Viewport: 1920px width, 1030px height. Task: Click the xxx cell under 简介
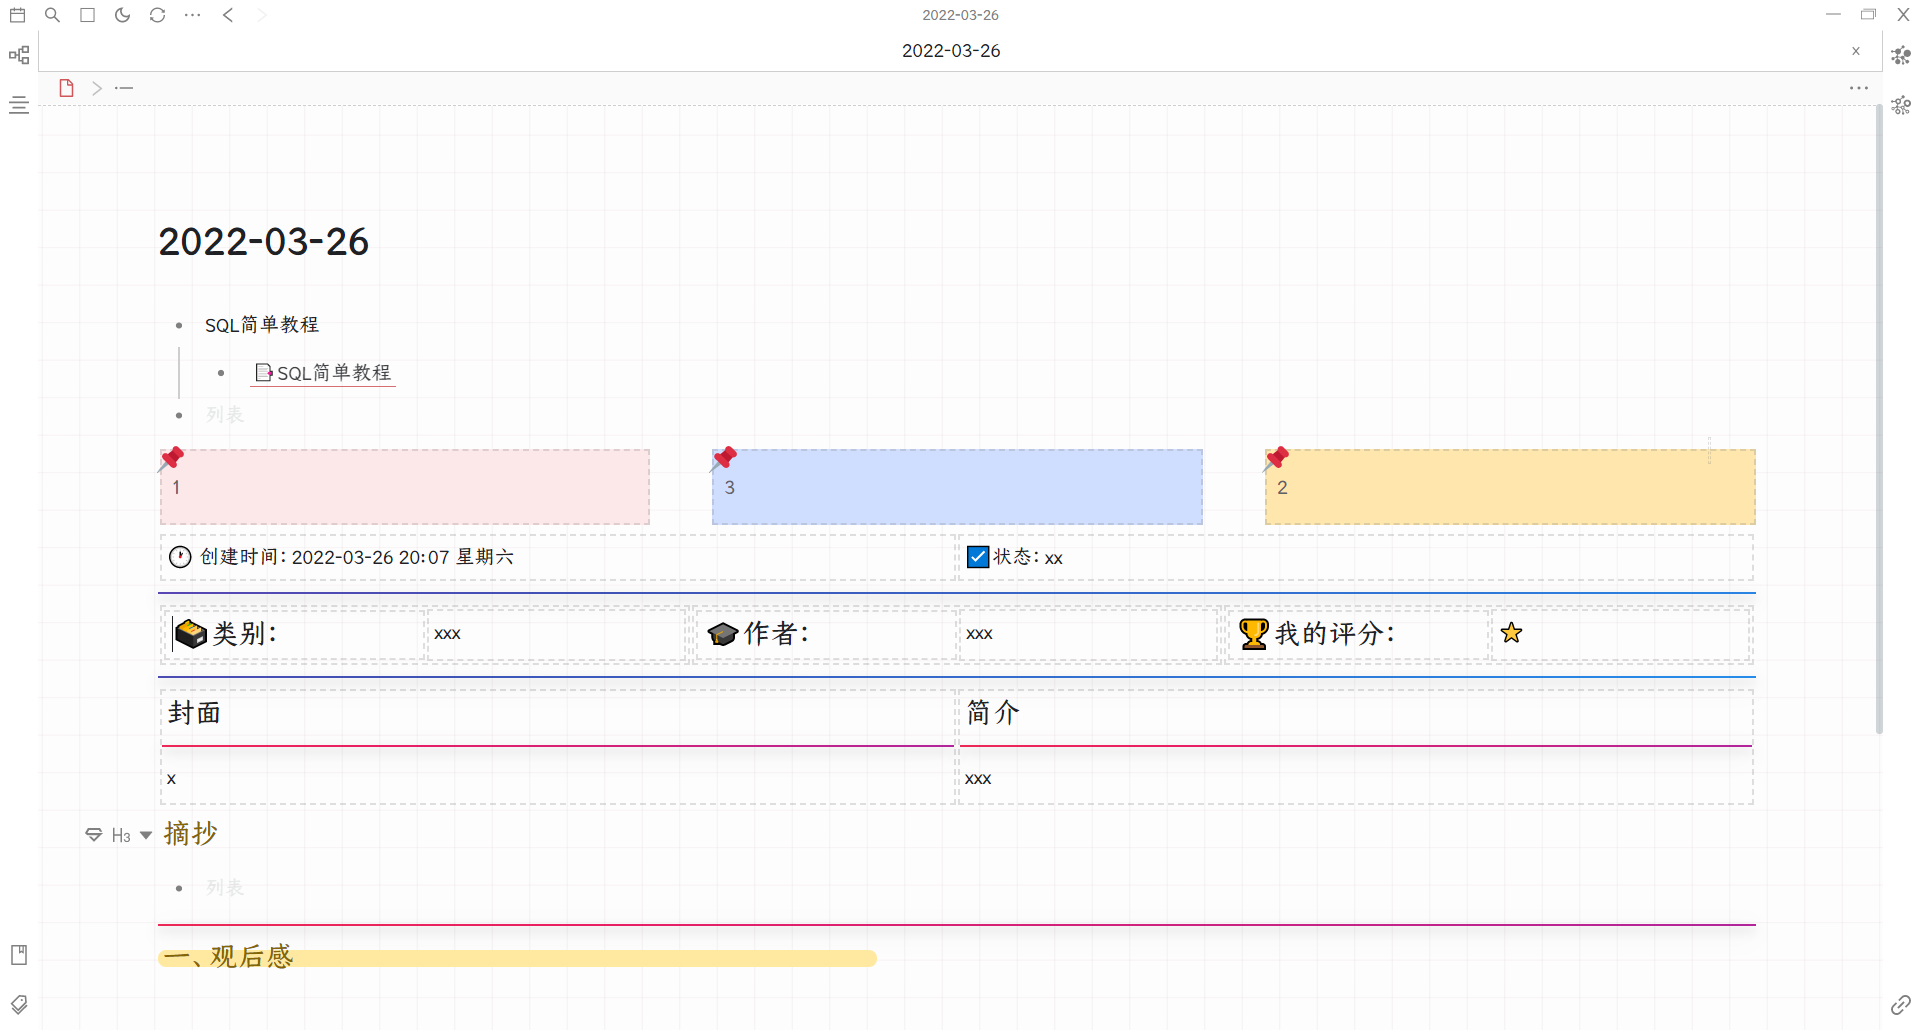coord(978,779)
